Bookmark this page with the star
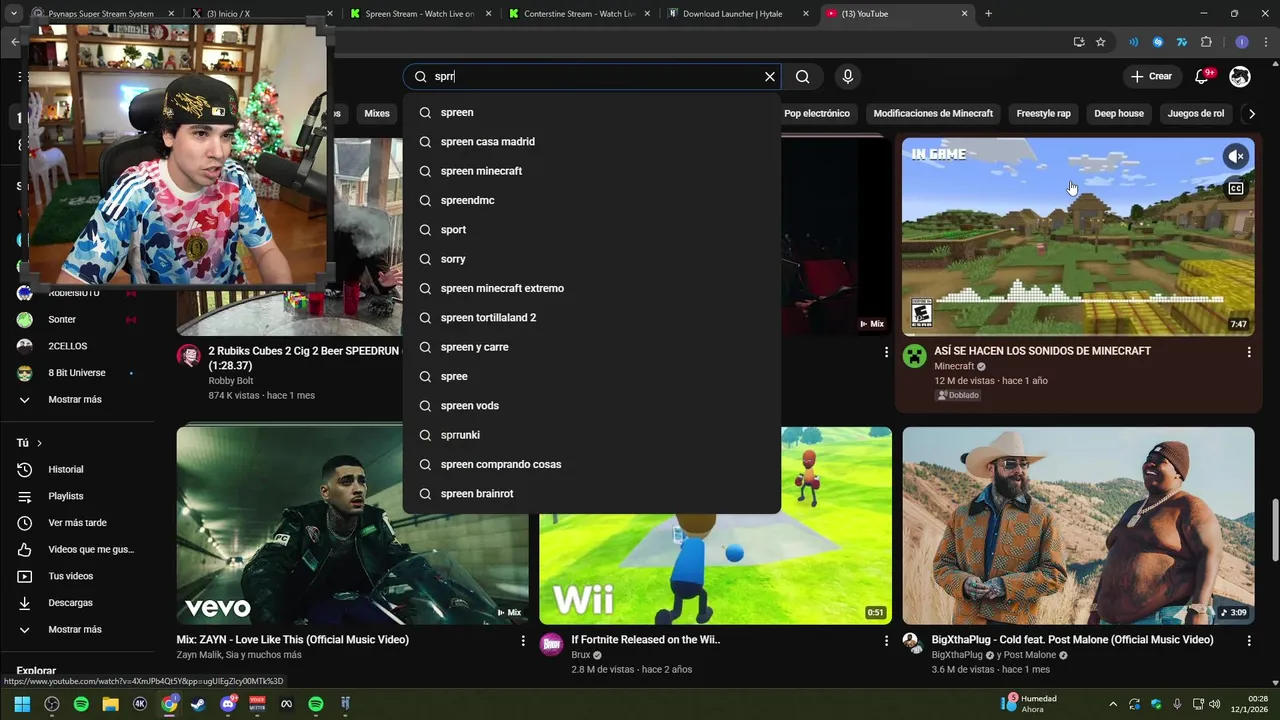This screenshot has height=720, width=1280. pos(1100,42)
